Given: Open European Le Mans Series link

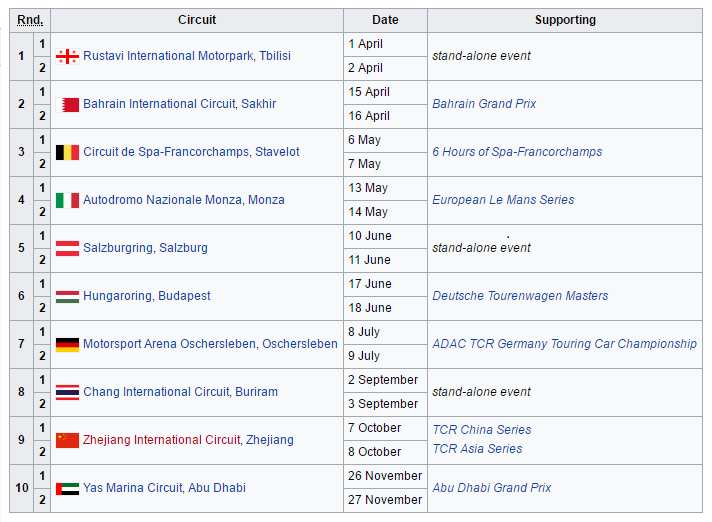Looking at the screenshot, I should click(503, 200).
